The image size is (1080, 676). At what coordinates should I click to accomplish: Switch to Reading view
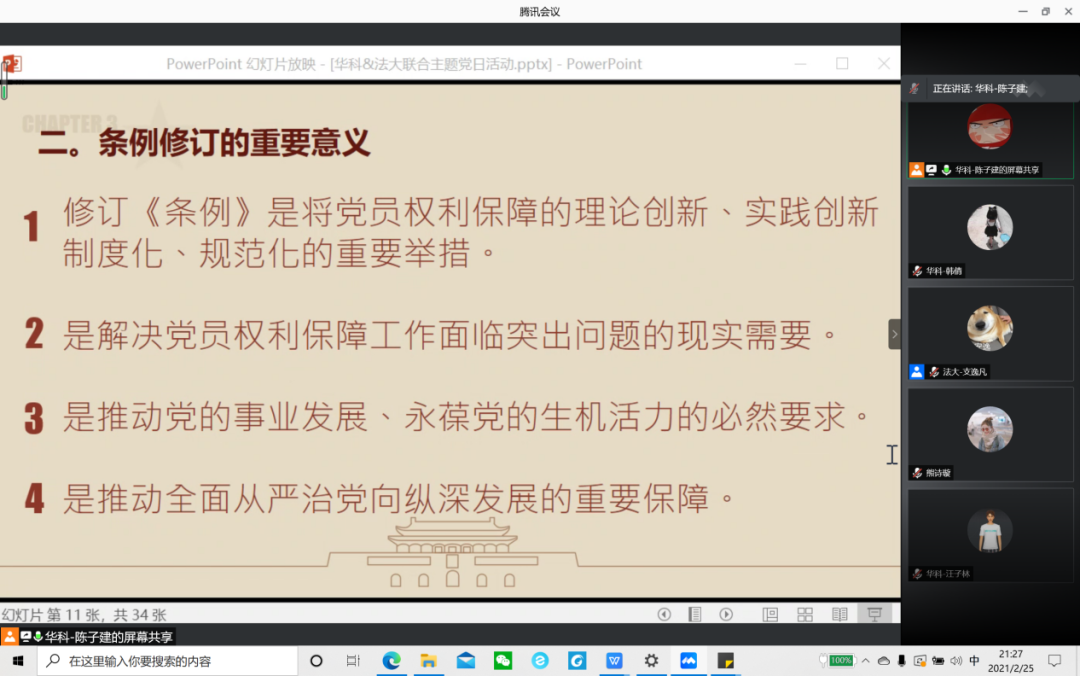(840, 614)
